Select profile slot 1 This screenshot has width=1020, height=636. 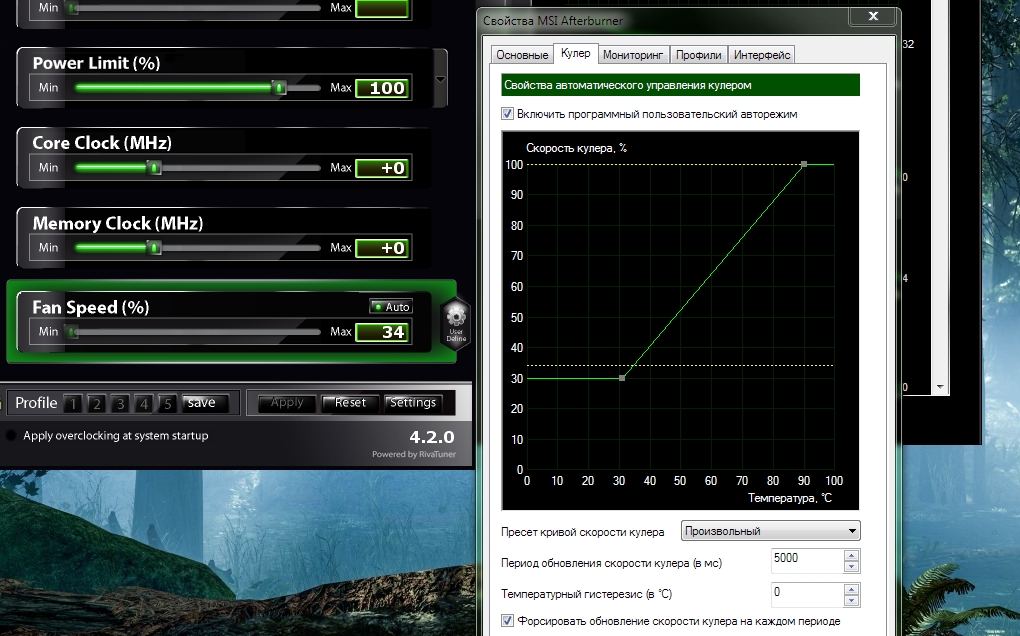coord(73,404)
